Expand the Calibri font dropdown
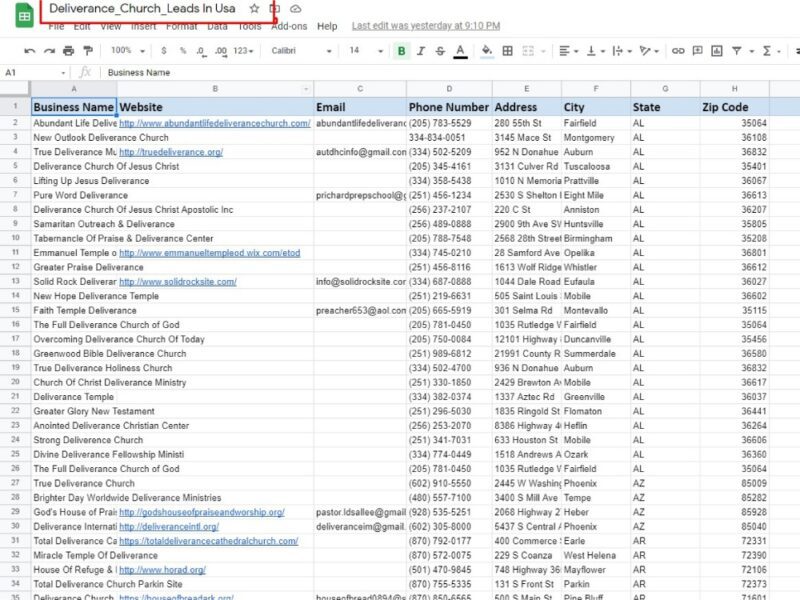The width and height of the screenshot is (800, 600). click(300, 50)
